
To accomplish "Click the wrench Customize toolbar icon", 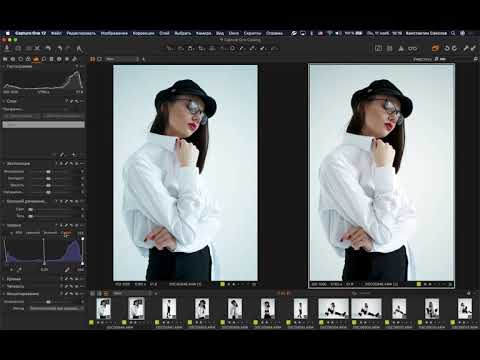I will coord(466,48).
